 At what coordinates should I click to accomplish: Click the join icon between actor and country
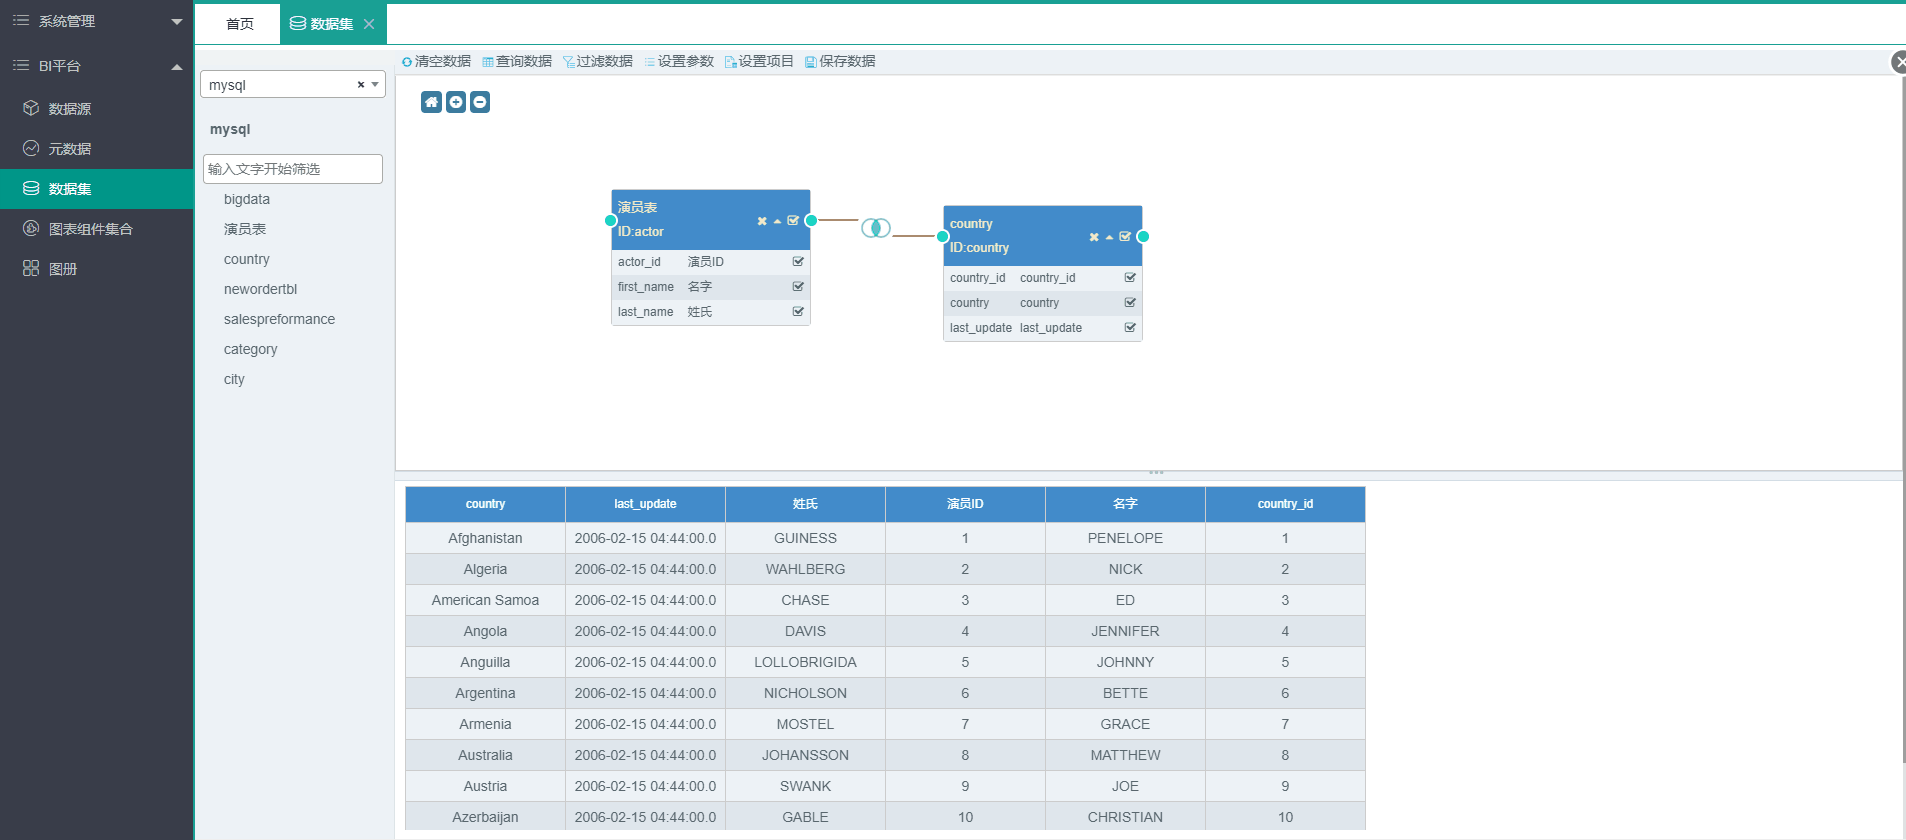tap(876, 228)
